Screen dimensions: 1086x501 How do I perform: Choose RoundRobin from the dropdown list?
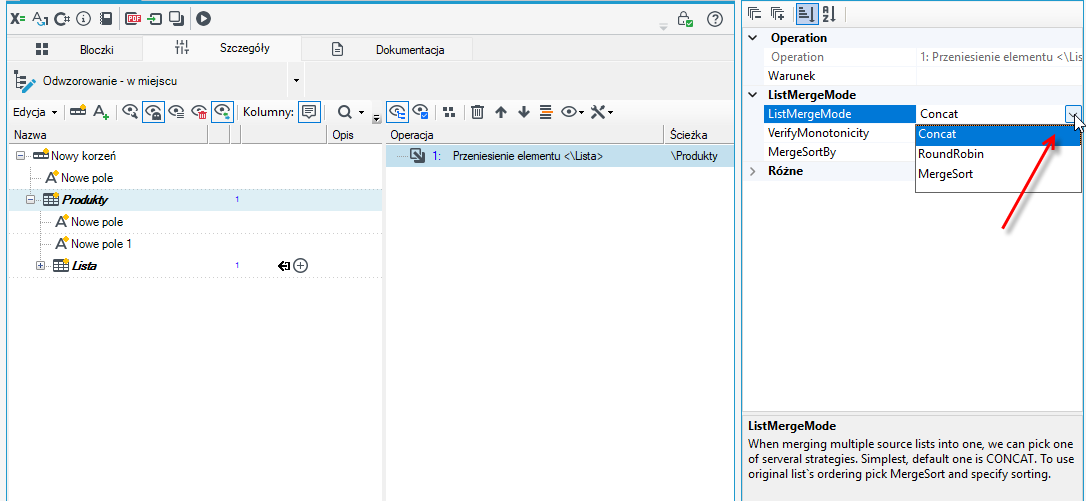998,154
